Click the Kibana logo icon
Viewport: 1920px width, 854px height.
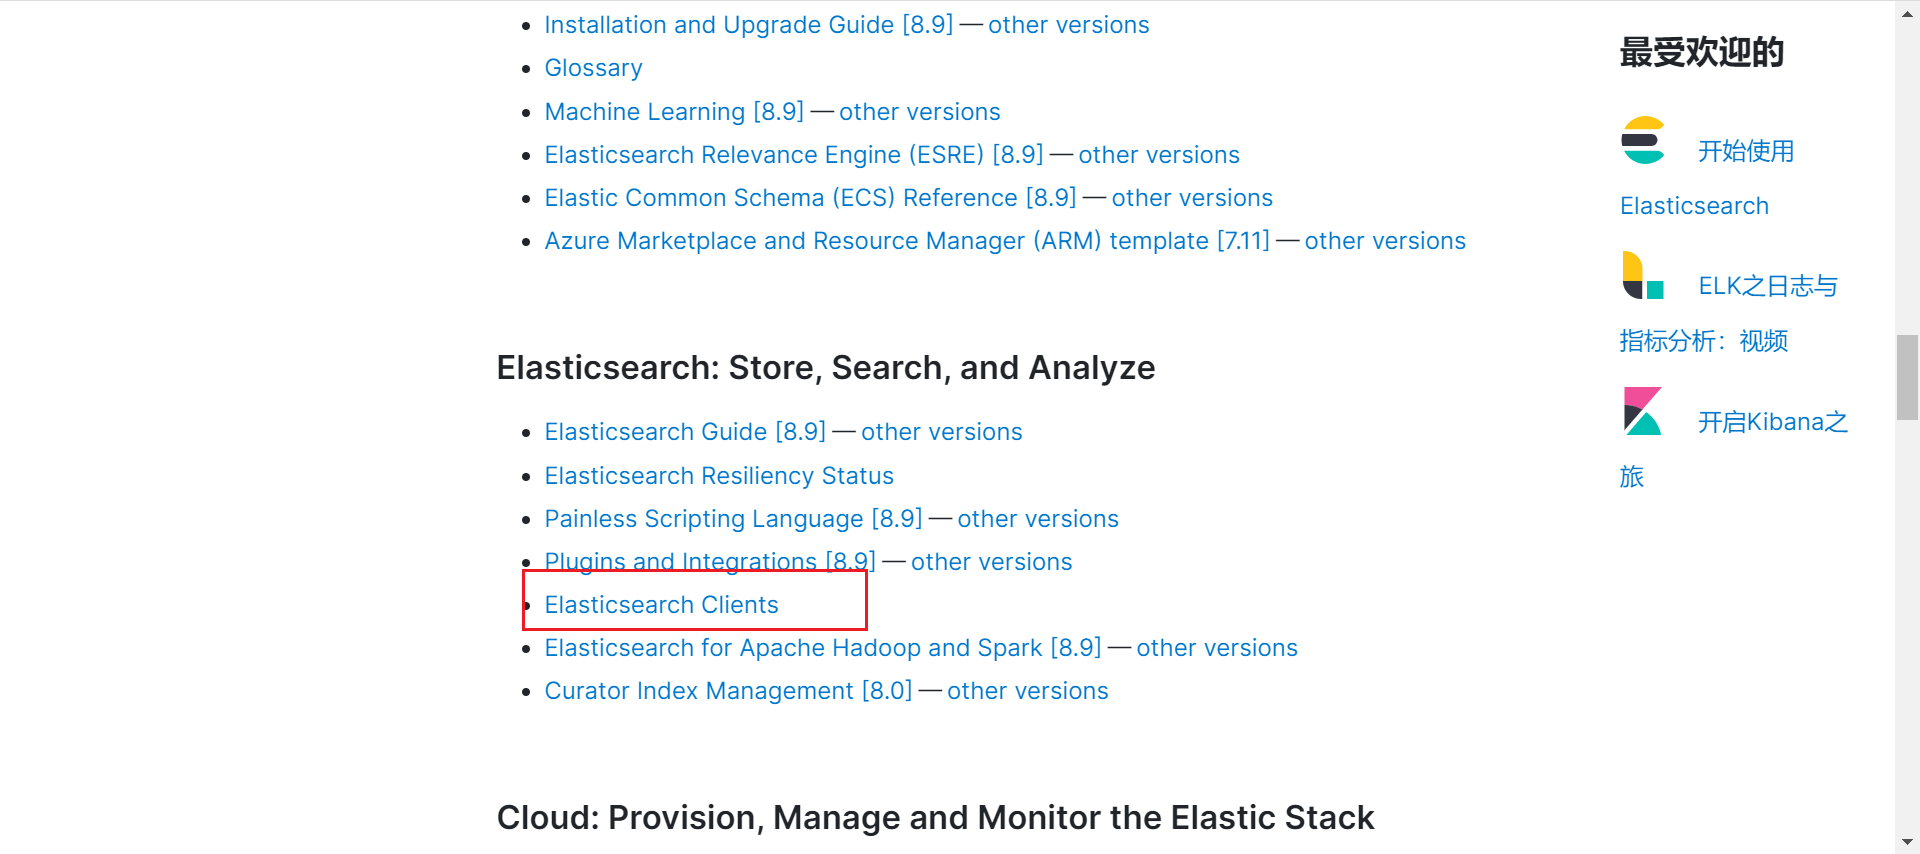[1643, 411]
